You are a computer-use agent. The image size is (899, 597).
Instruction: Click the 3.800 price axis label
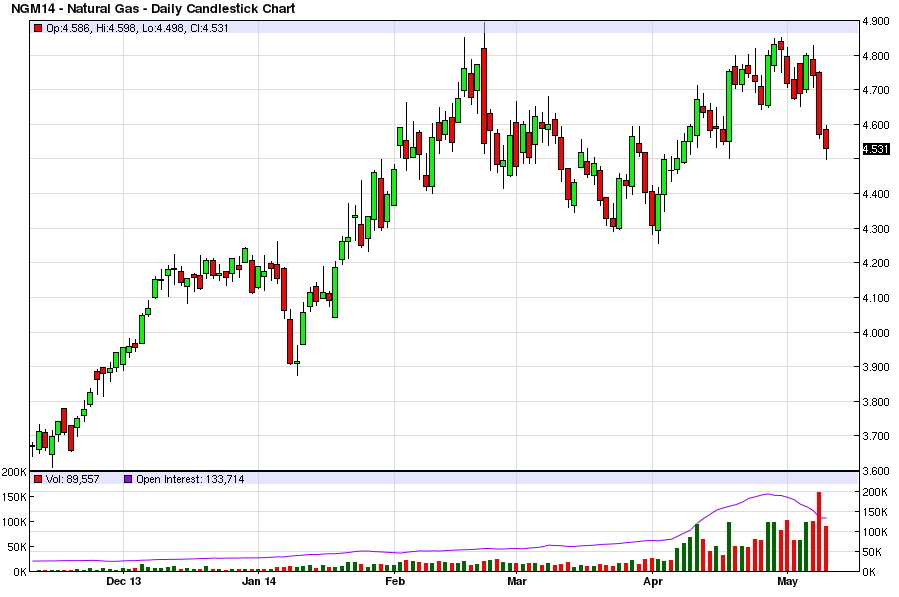click(x=875, y=402)
